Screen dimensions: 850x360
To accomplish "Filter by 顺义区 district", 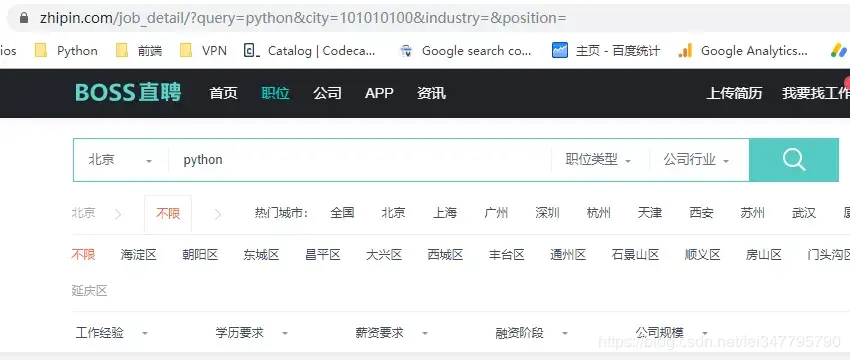I will click(703, 254).
